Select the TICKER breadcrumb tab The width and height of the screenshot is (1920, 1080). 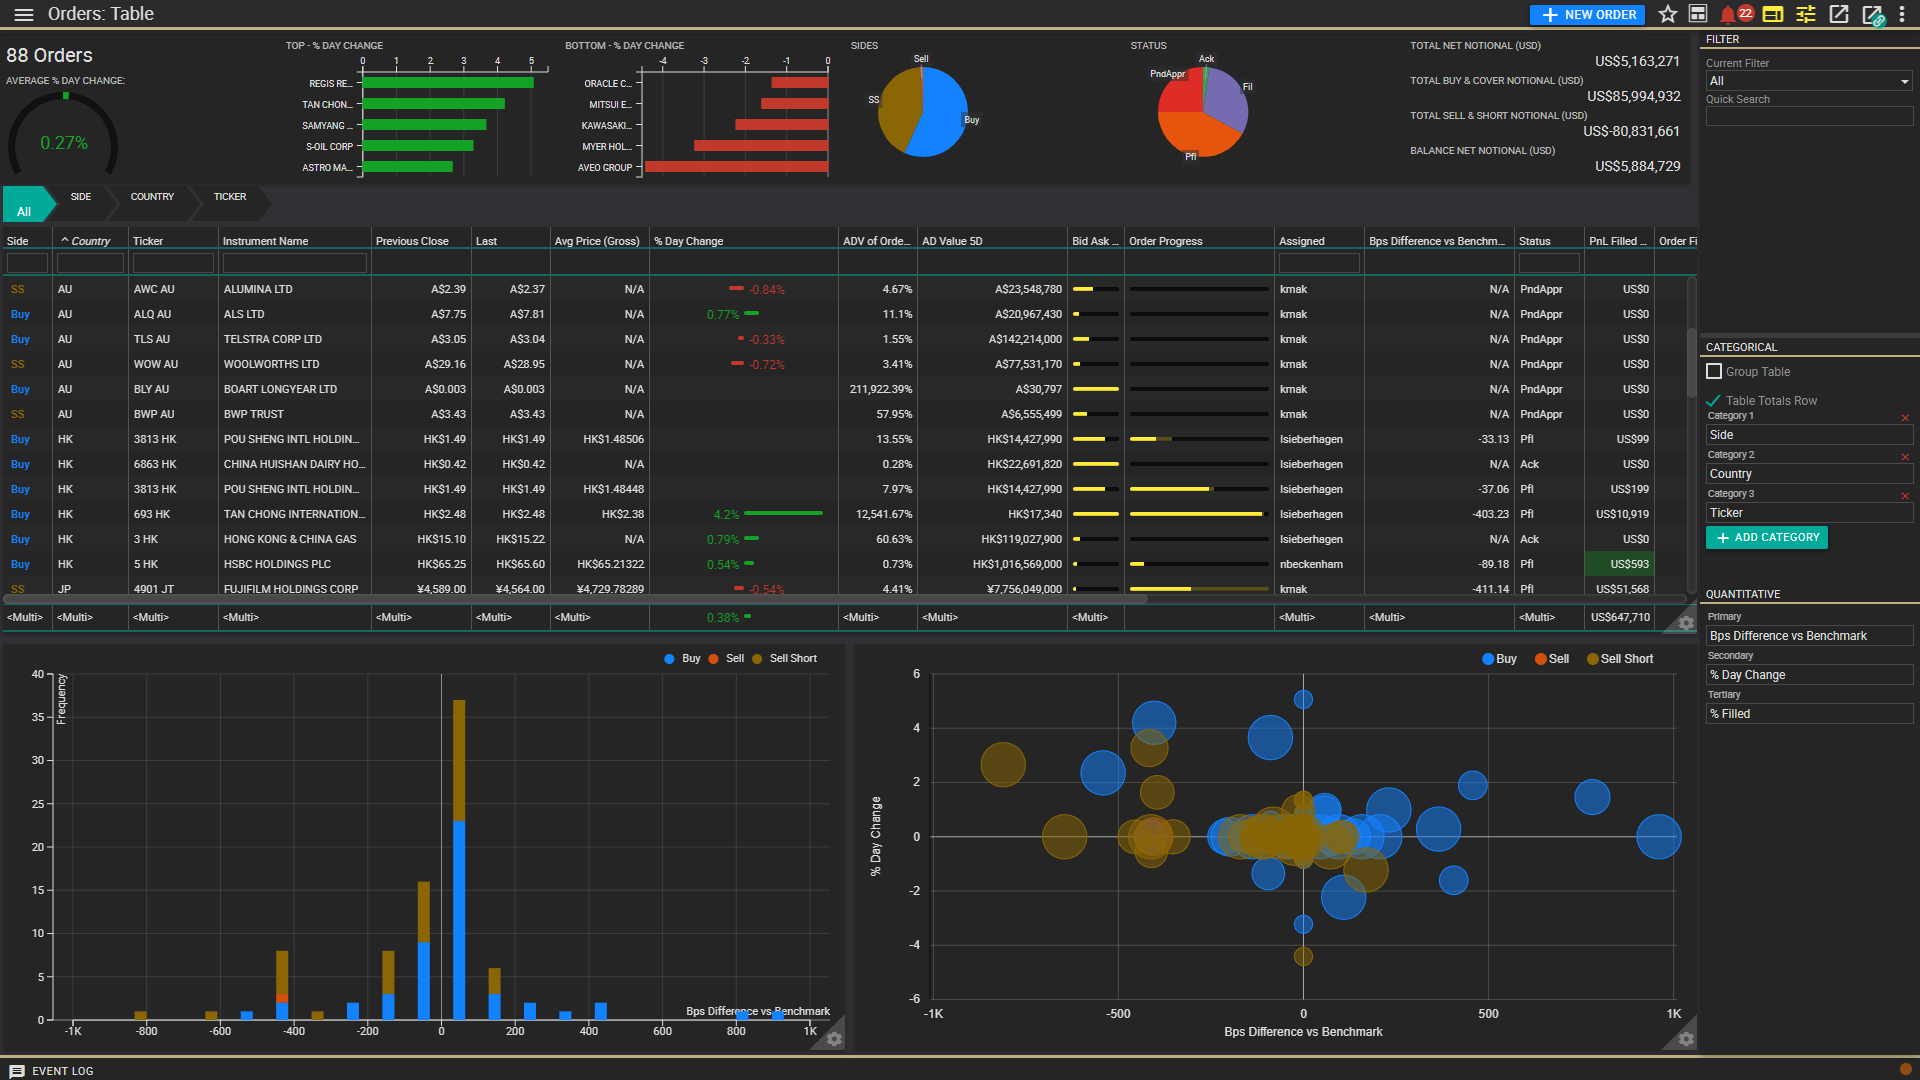point(230,197)
